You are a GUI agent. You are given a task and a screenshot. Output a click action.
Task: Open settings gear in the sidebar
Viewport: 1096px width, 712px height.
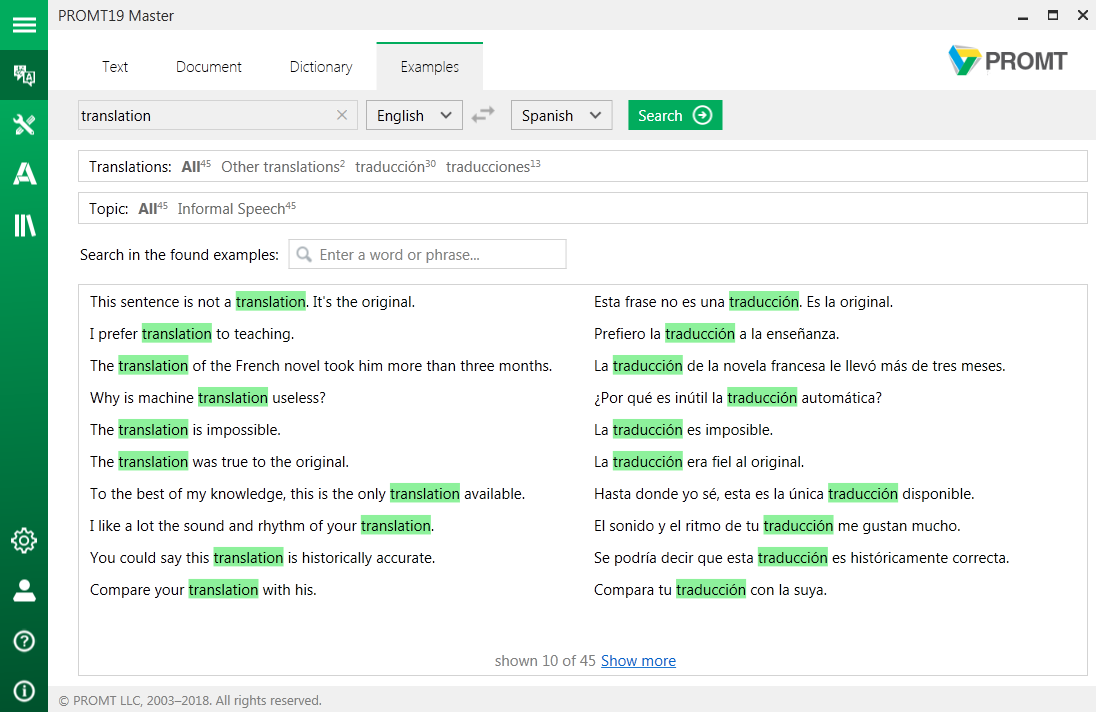(24, 540)
